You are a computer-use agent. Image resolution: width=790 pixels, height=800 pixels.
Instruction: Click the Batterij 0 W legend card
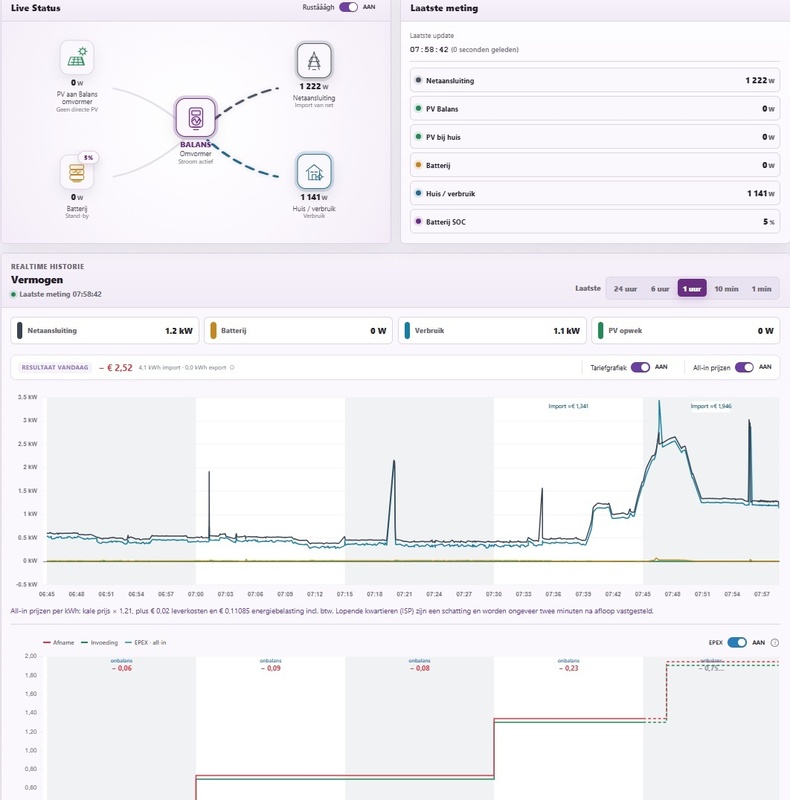pos(298,331)
